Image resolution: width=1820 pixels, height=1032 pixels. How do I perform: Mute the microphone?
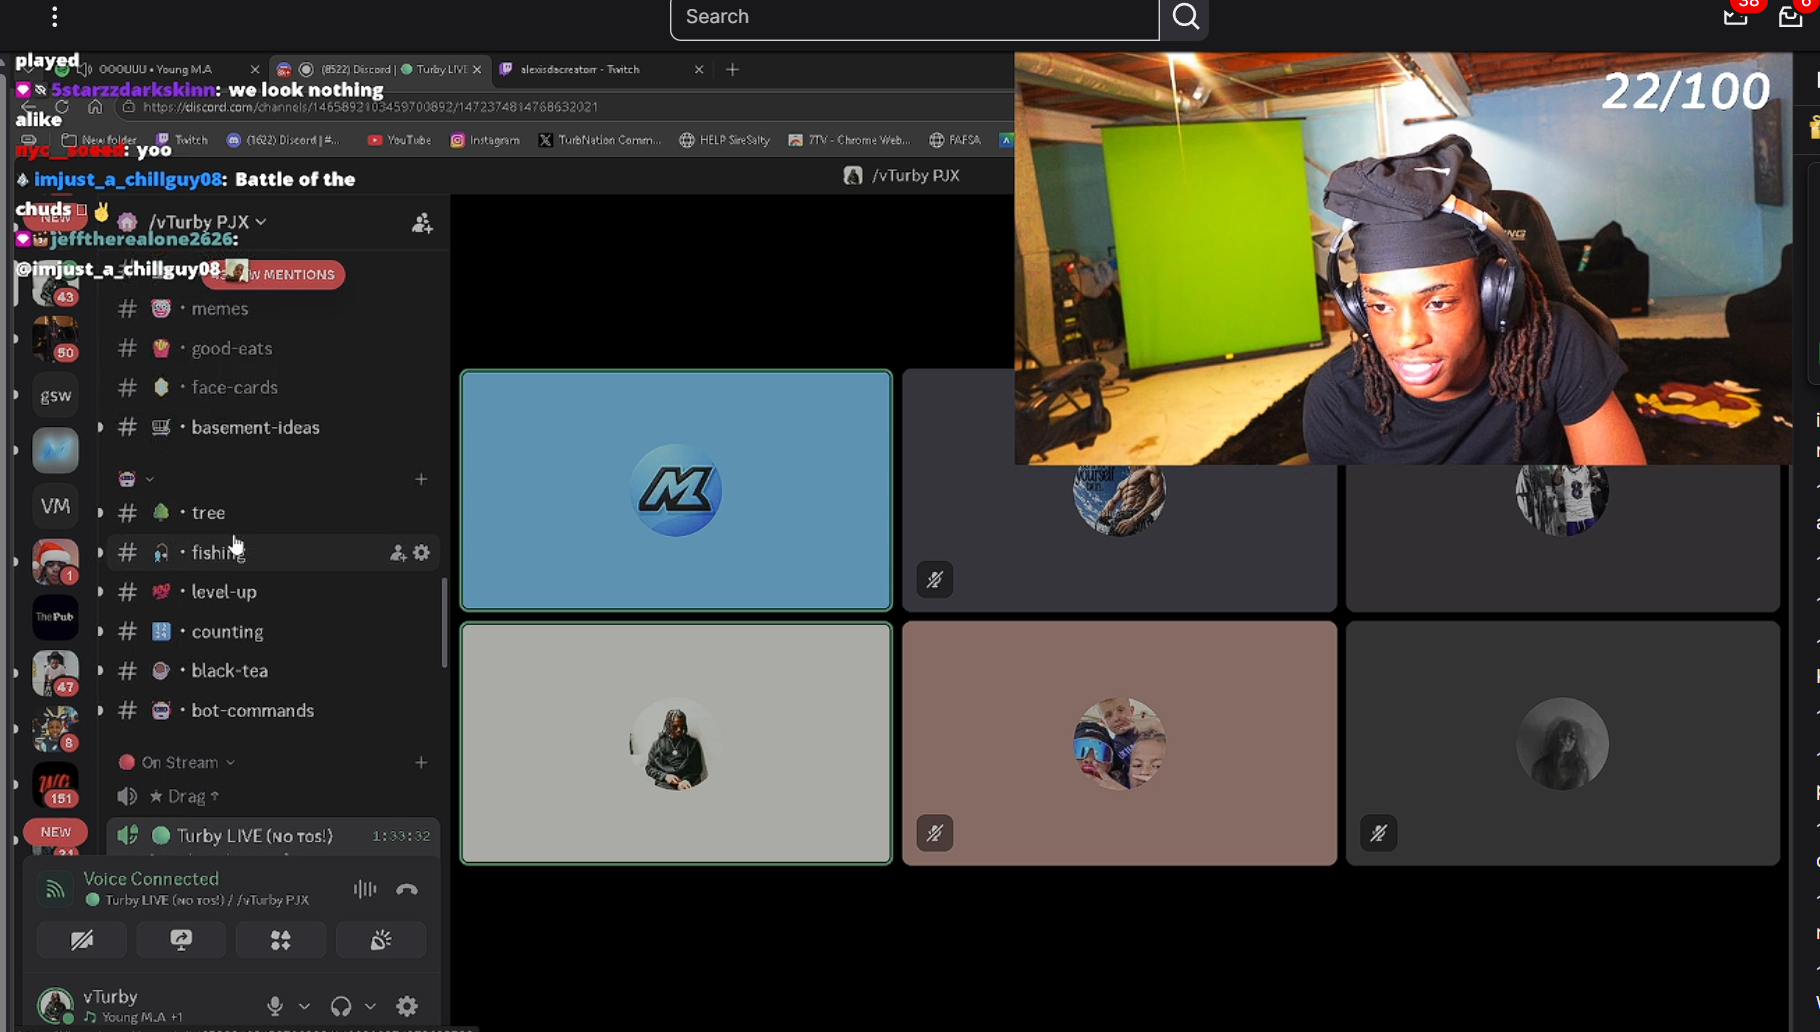[275, 1006]
